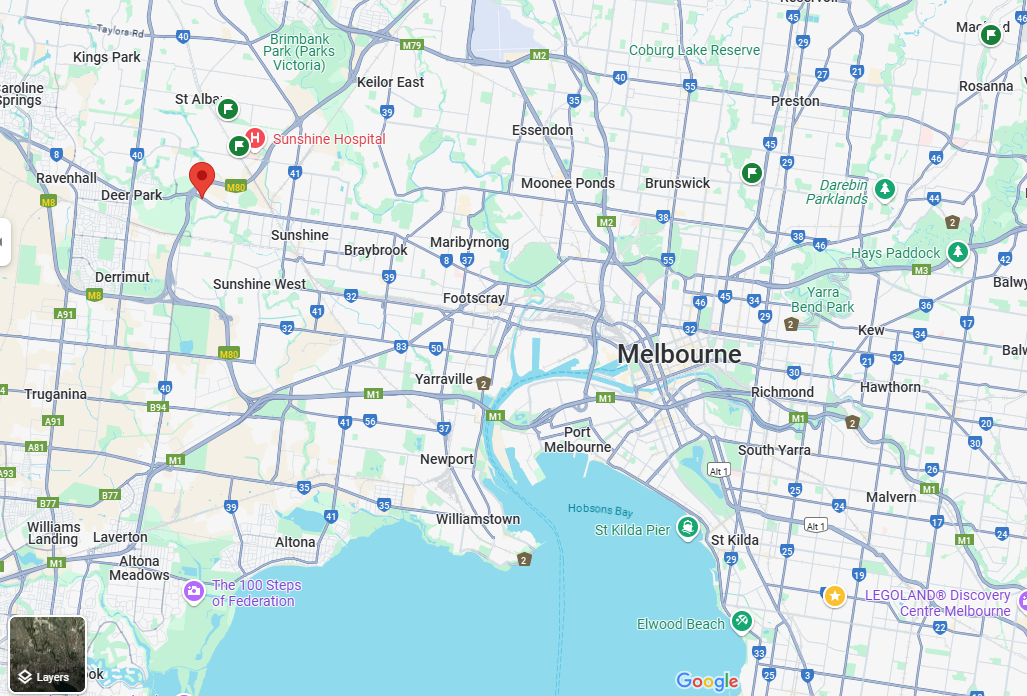This screenshot has width=1027, height=696.
Task: Click the Altona Meadows label
Action: pos(139,568)
